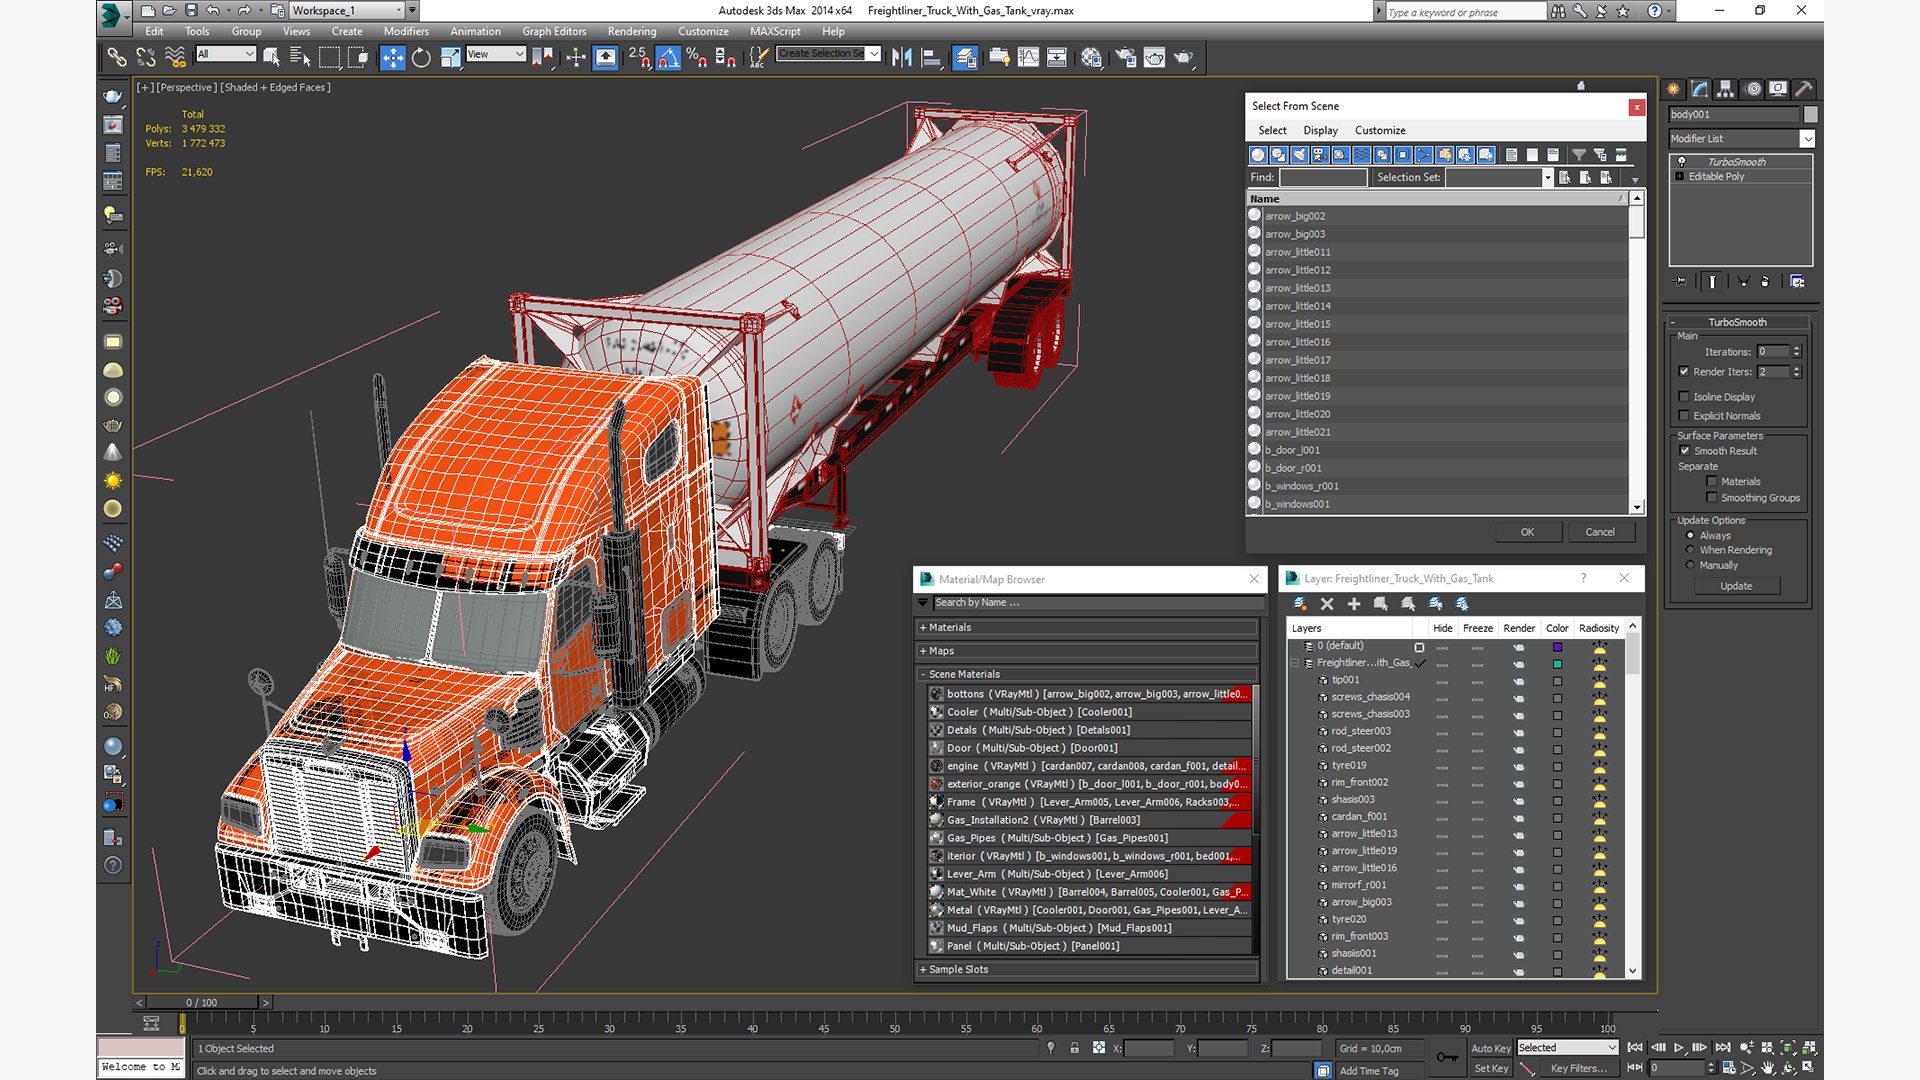Click the Align tool icon
1920x1080 pixels.
pos(931,58)
